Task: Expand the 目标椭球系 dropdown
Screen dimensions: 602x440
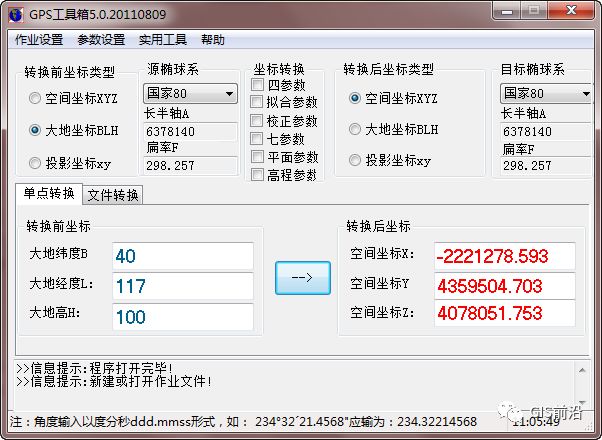Action: (x=546, y=93)
